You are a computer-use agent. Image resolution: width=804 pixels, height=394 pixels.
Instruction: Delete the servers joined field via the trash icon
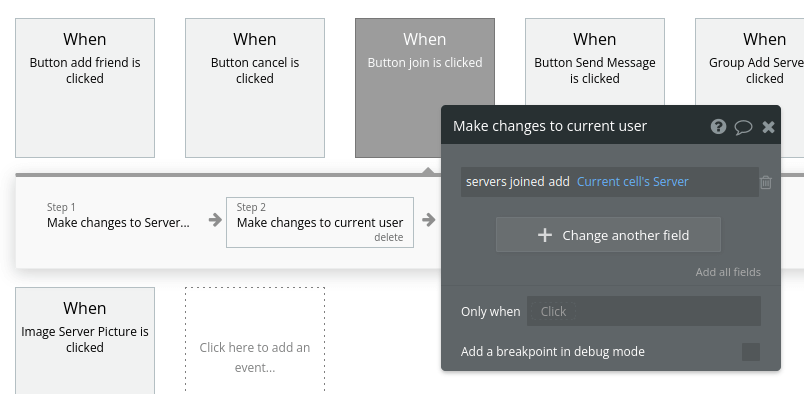click(x=766, y=182)
